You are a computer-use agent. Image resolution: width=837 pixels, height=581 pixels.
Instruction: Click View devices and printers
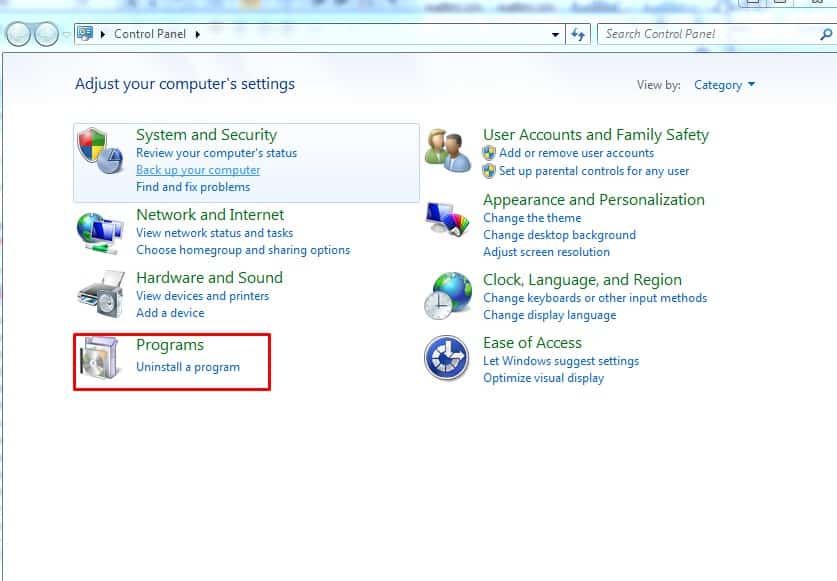coord(202,296)
